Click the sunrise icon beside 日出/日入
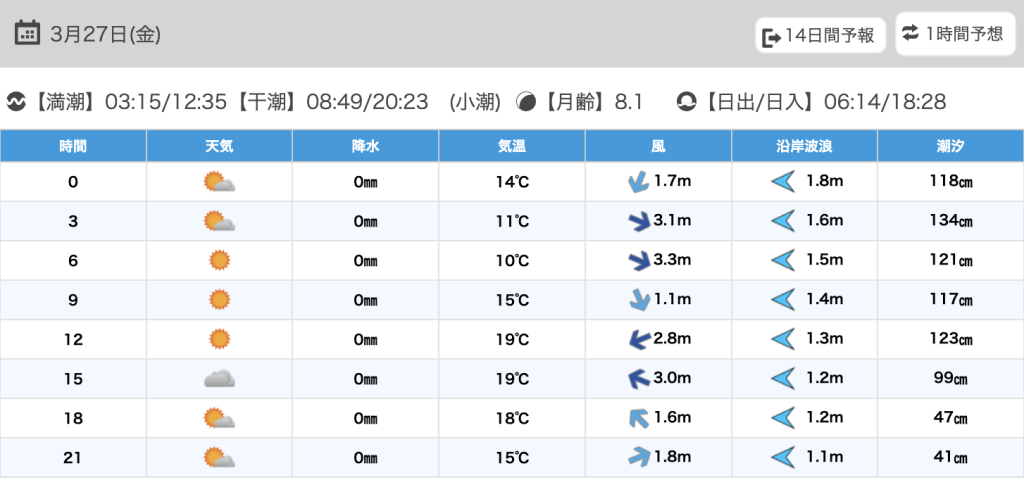This screenshot has height=480, width=1024. tap(687, 102)
